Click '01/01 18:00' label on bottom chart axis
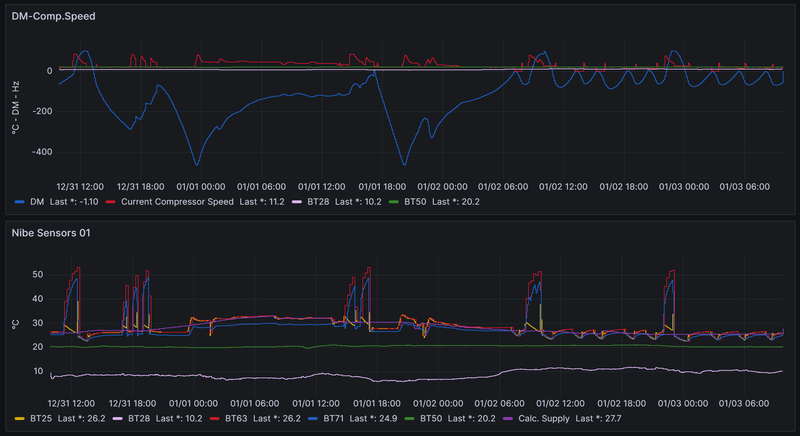Viewport: 800px width, 436px height. [x=377, y=403]
